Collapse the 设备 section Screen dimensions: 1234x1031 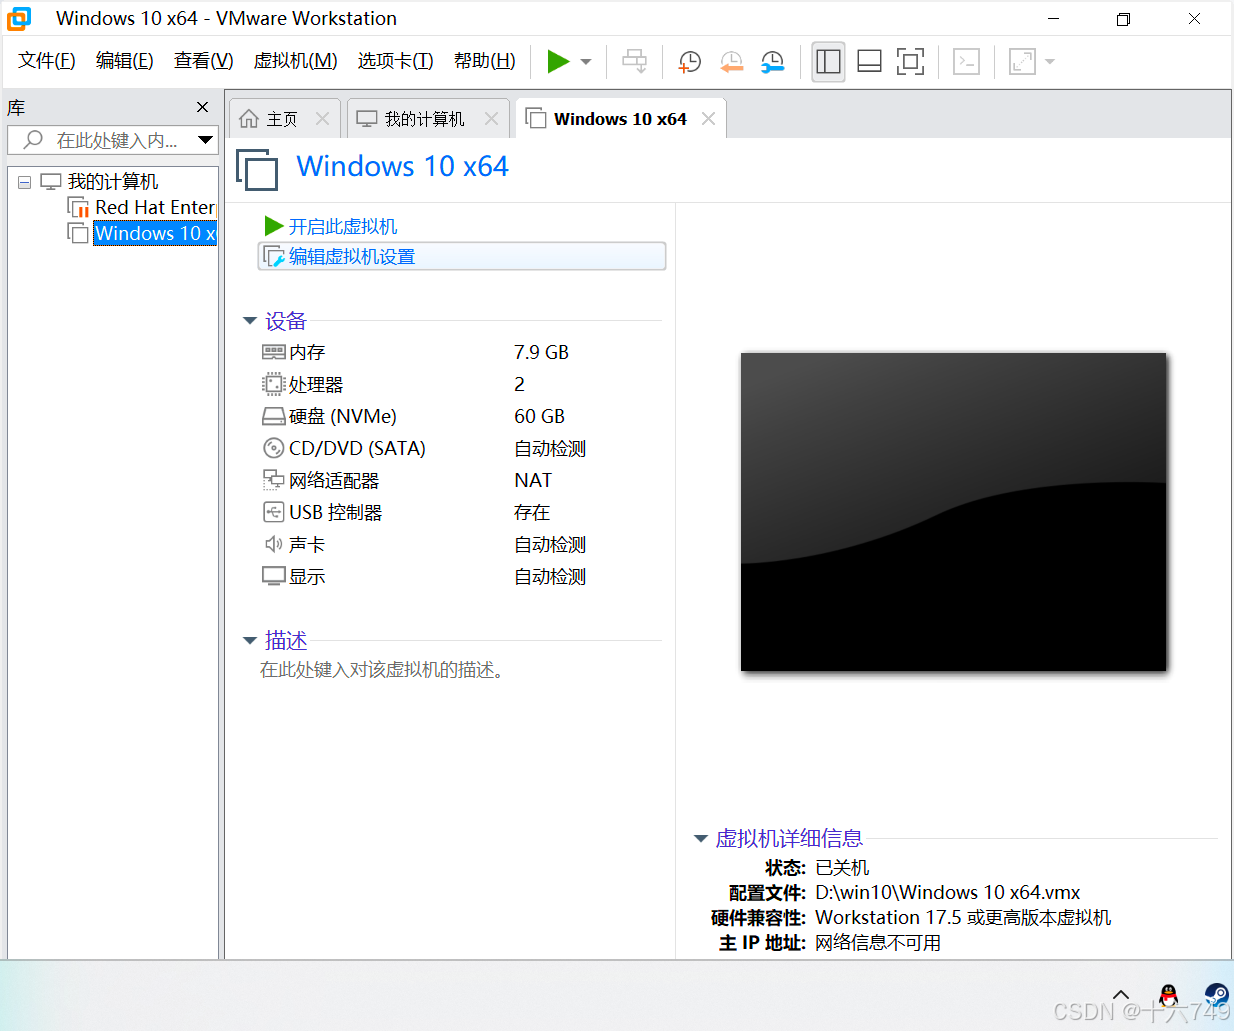[x=250, y=321]
